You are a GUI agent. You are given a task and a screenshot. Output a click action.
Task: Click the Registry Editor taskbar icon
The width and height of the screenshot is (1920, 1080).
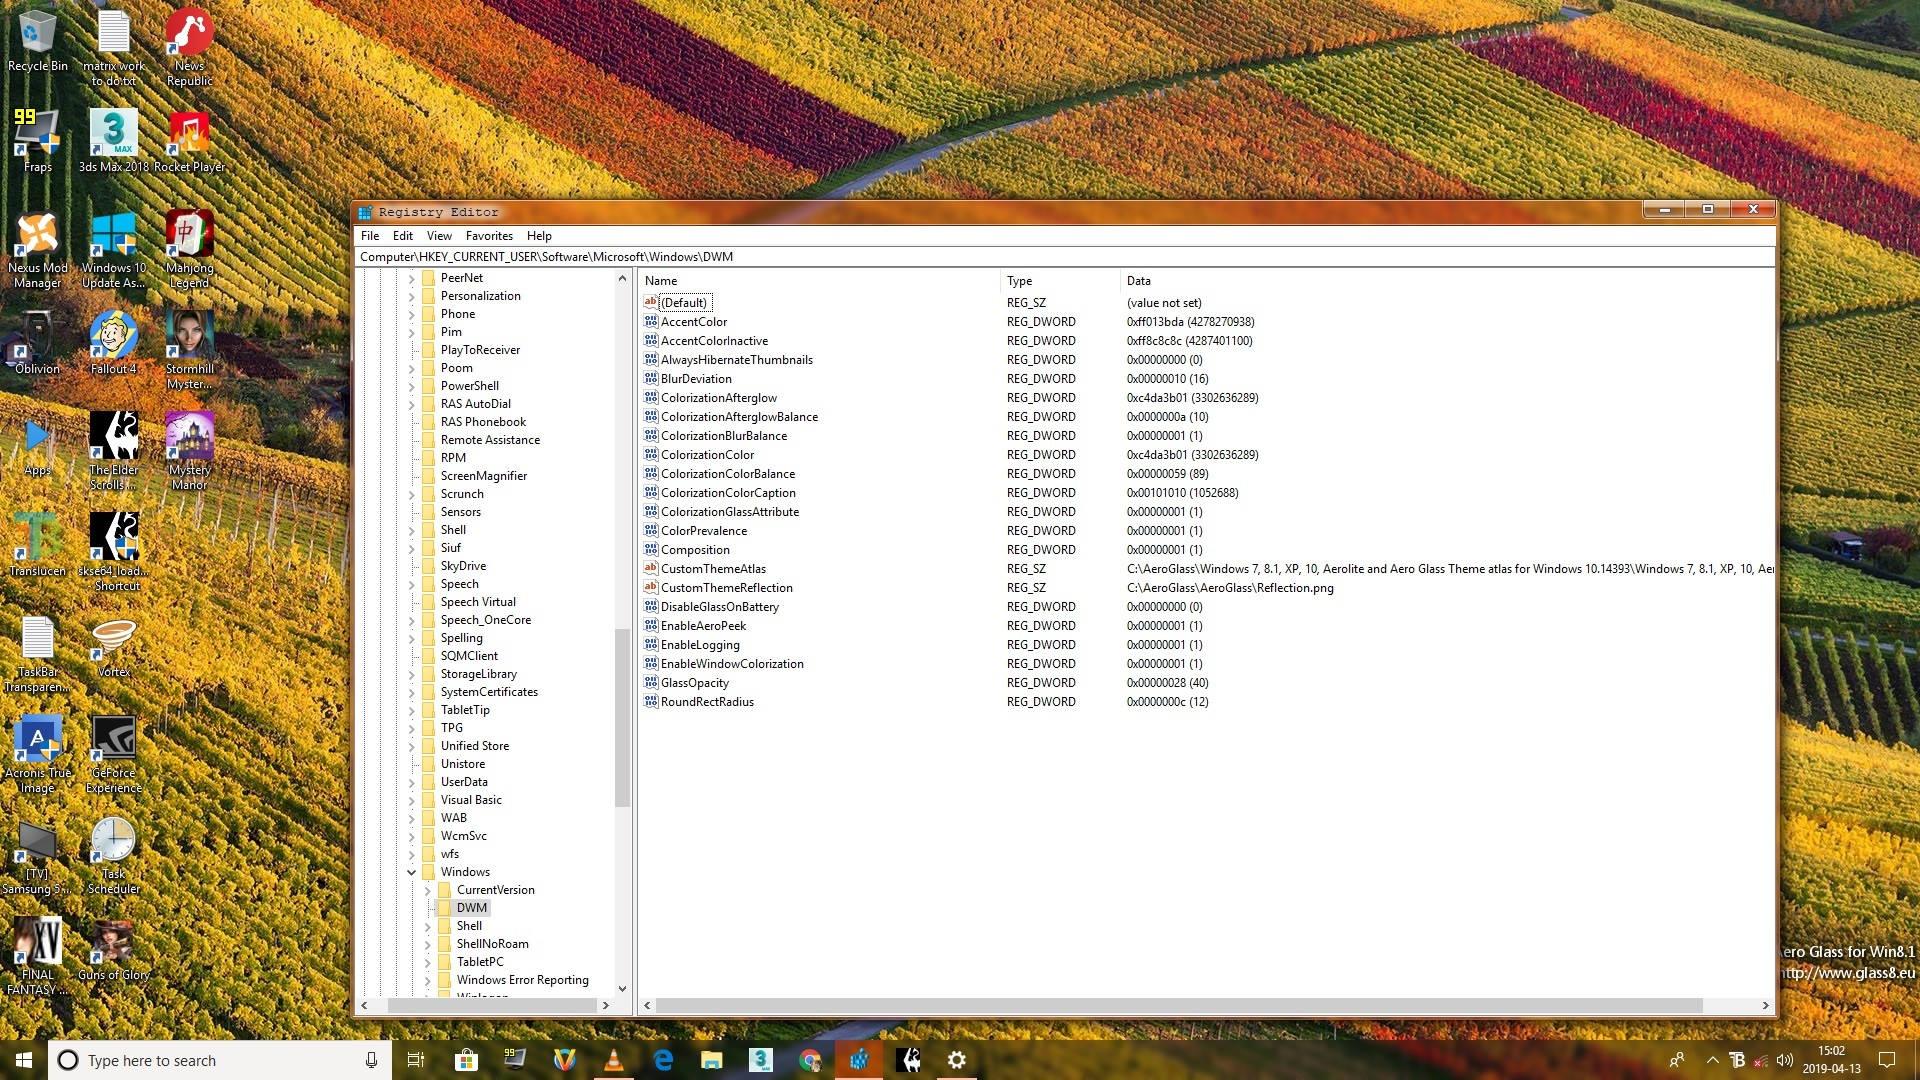[859, 1060]
